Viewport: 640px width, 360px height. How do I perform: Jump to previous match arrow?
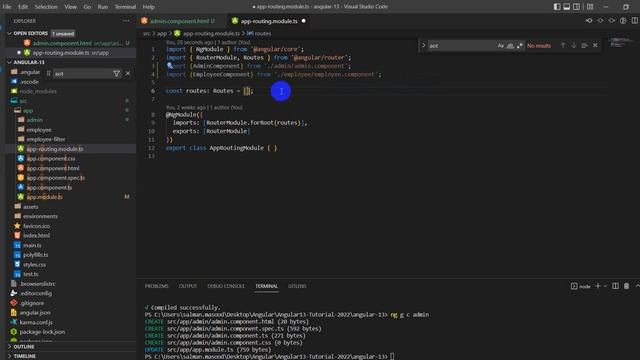pos(563,46)
